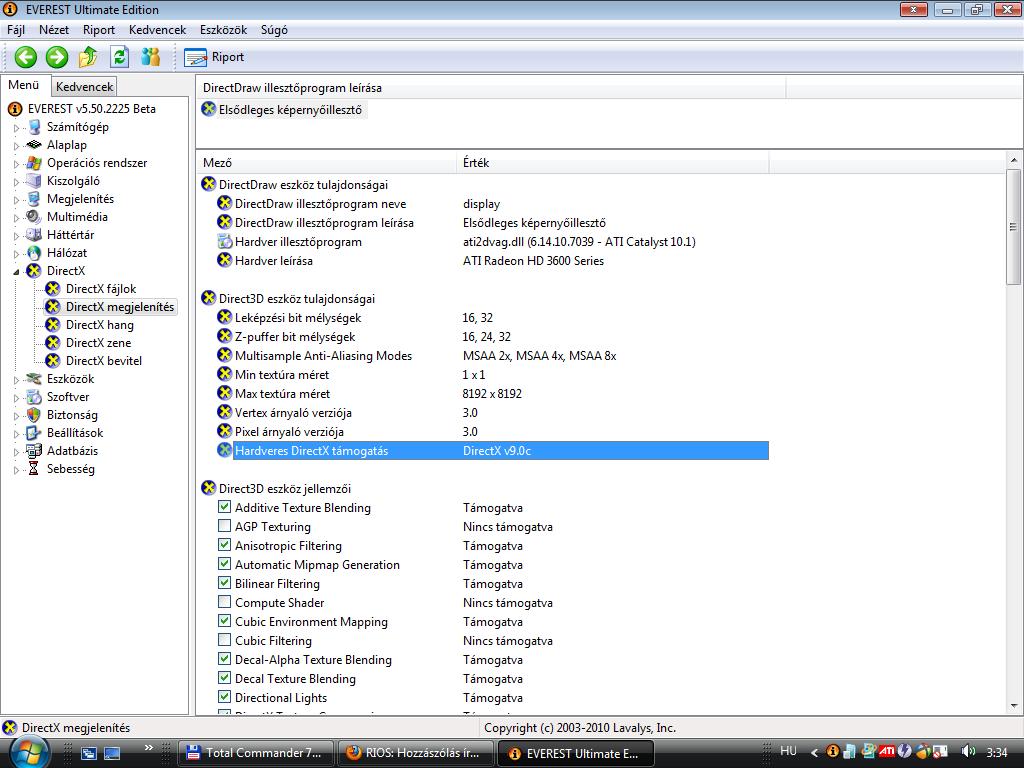Toggle Anisotropic Filtering checkbox
Screen dimensions: 1024x768
224,545
